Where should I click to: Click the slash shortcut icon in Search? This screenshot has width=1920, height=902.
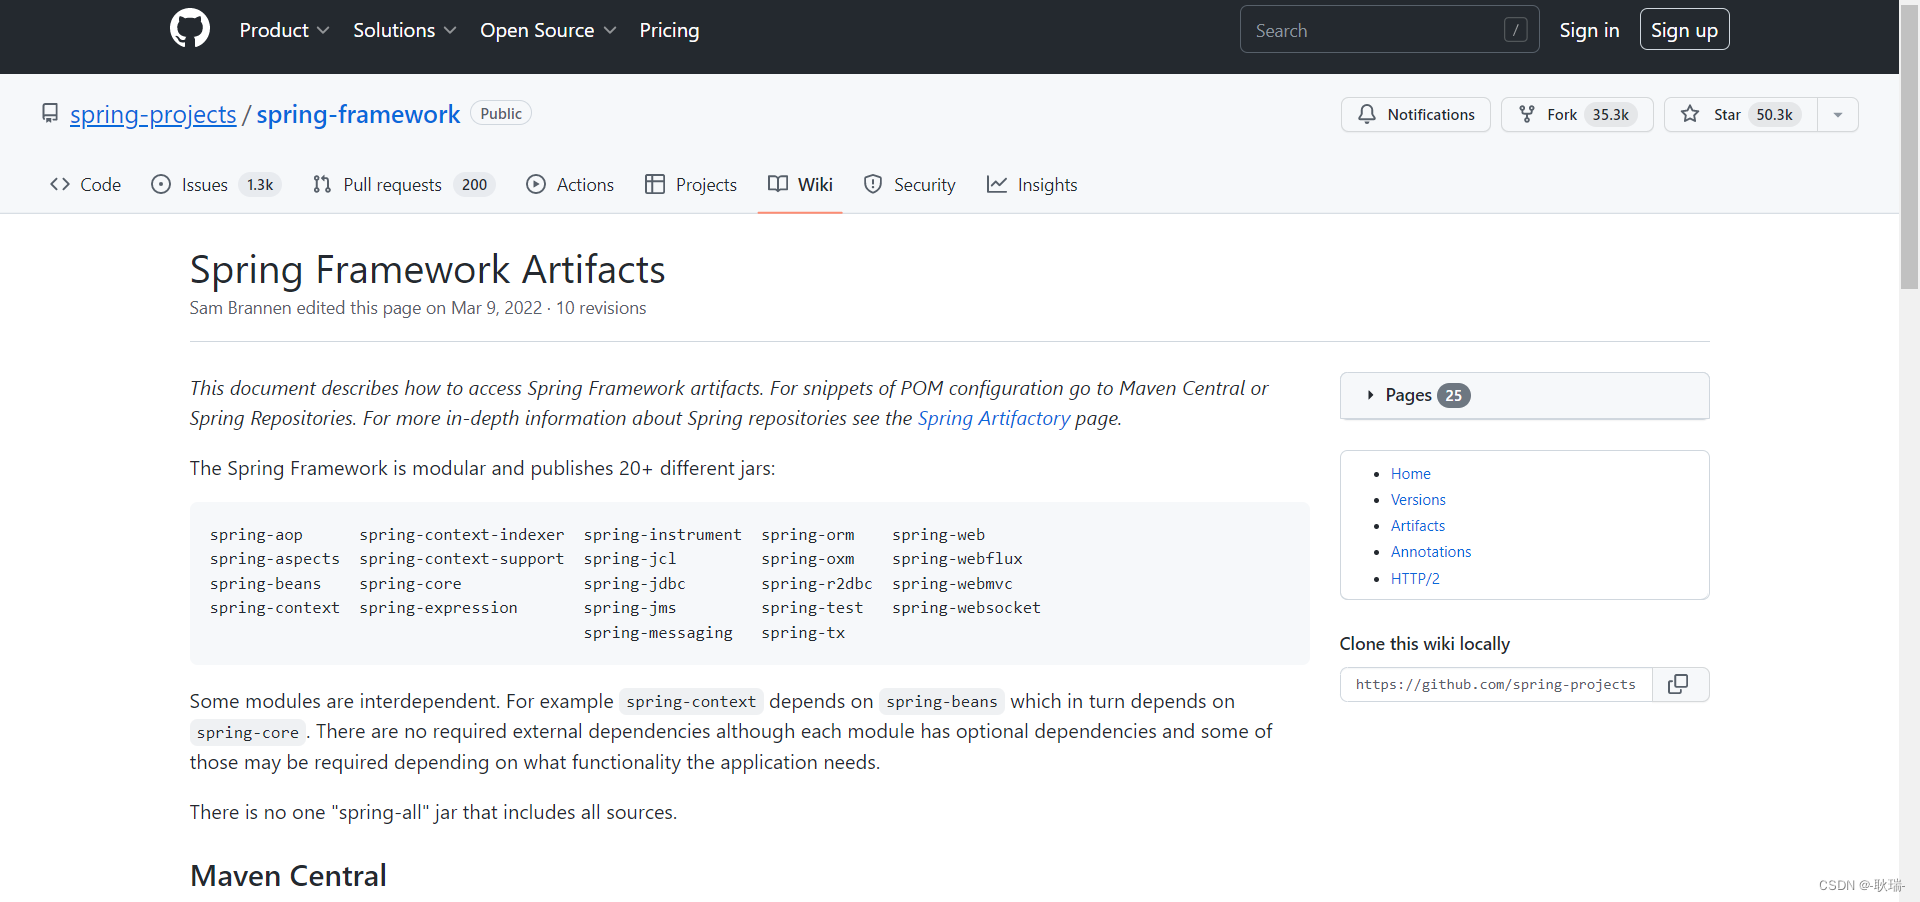click(1515, 30)
